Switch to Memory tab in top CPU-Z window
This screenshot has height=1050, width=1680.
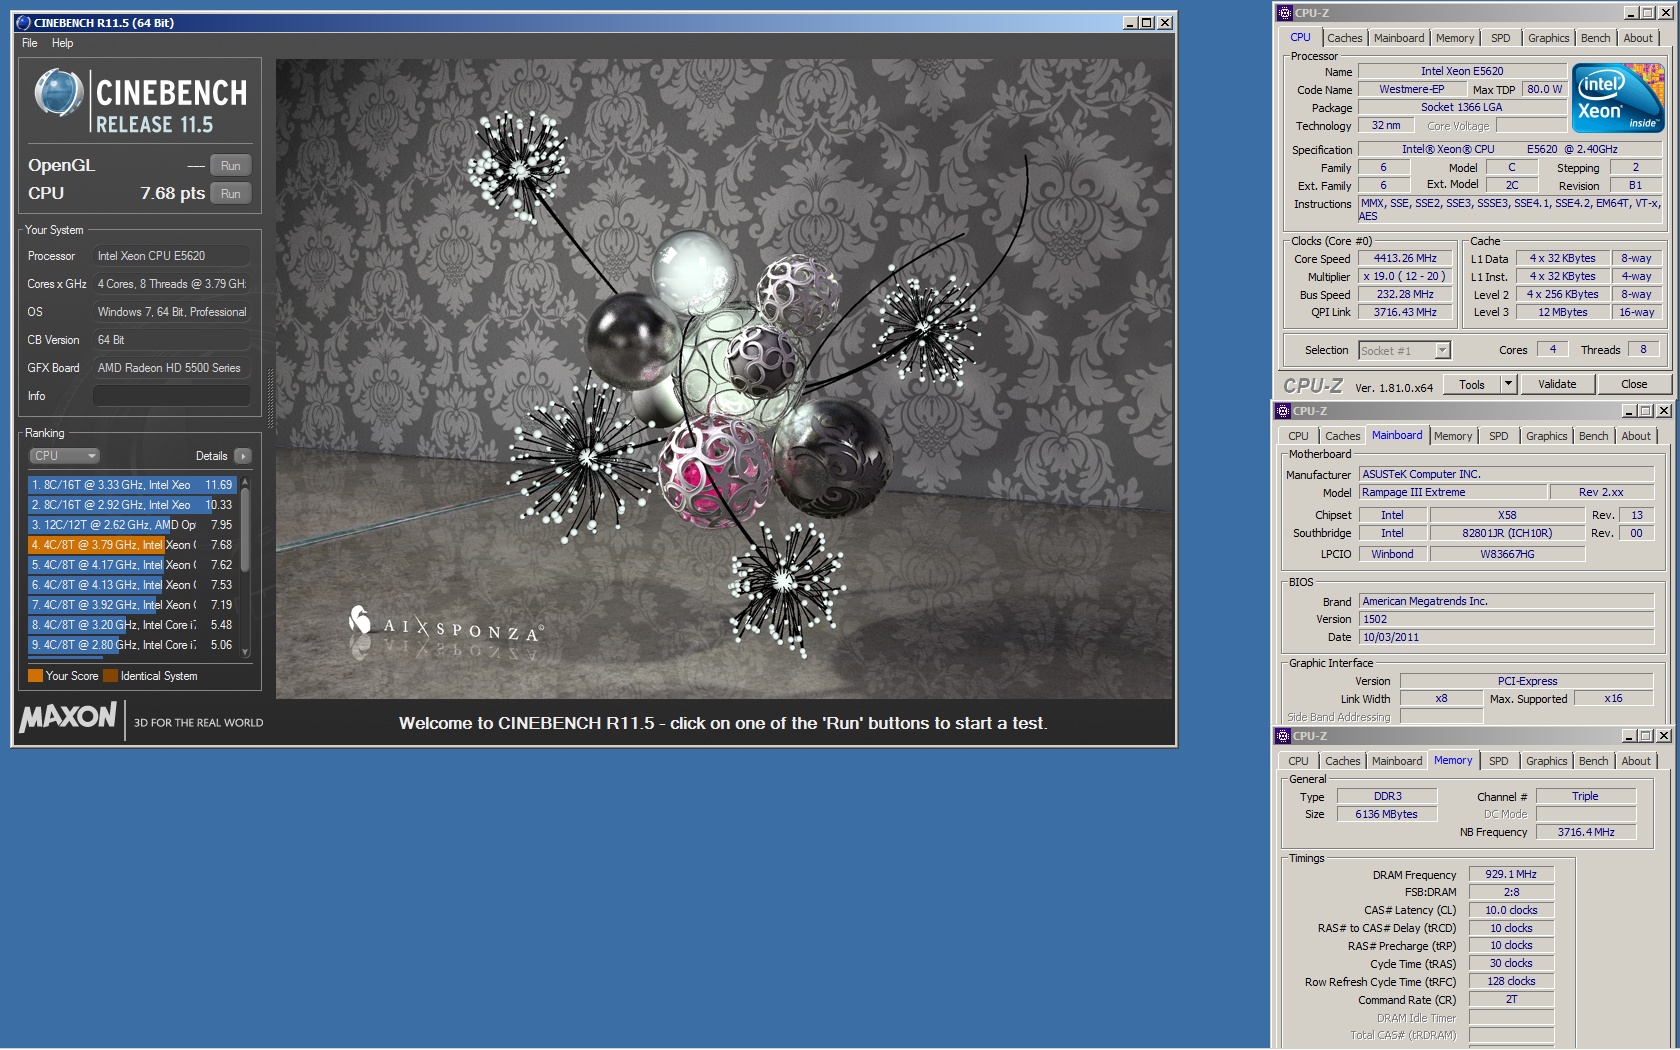1455,38
